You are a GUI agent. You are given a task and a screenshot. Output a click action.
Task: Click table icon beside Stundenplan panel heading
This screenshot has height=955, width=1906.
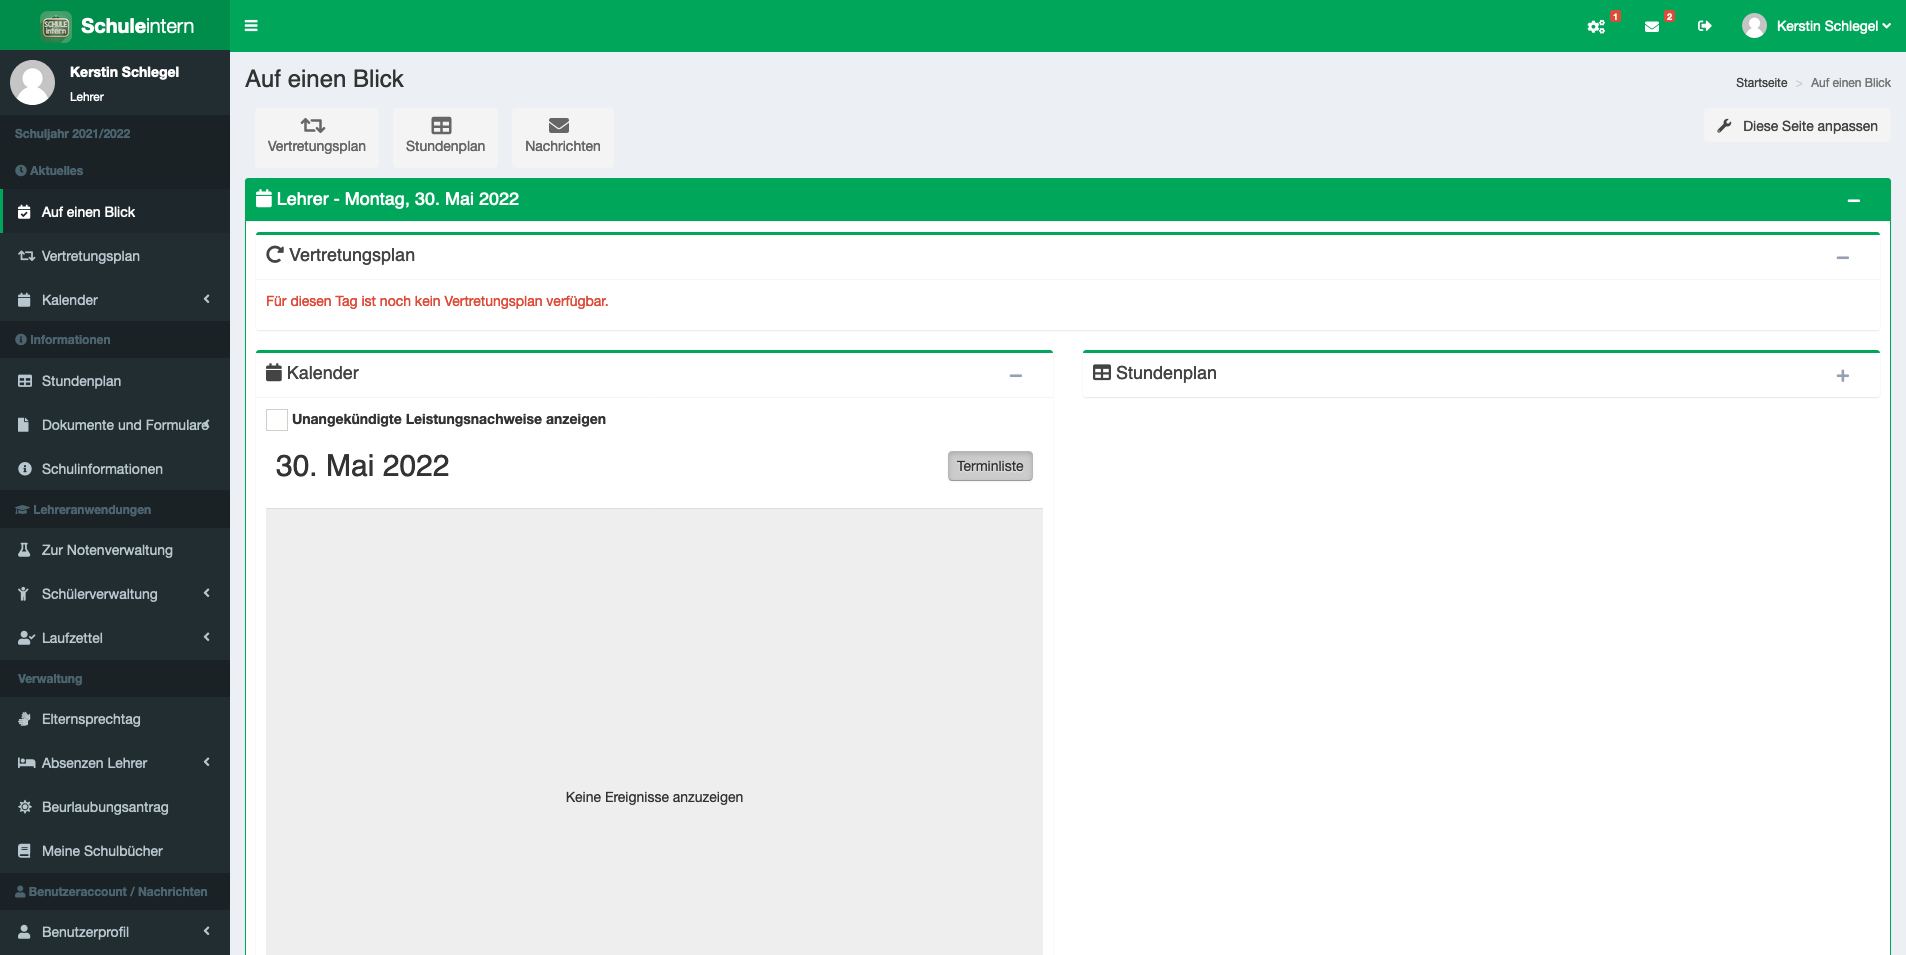pyautogui.click(x=1102, y=373)
